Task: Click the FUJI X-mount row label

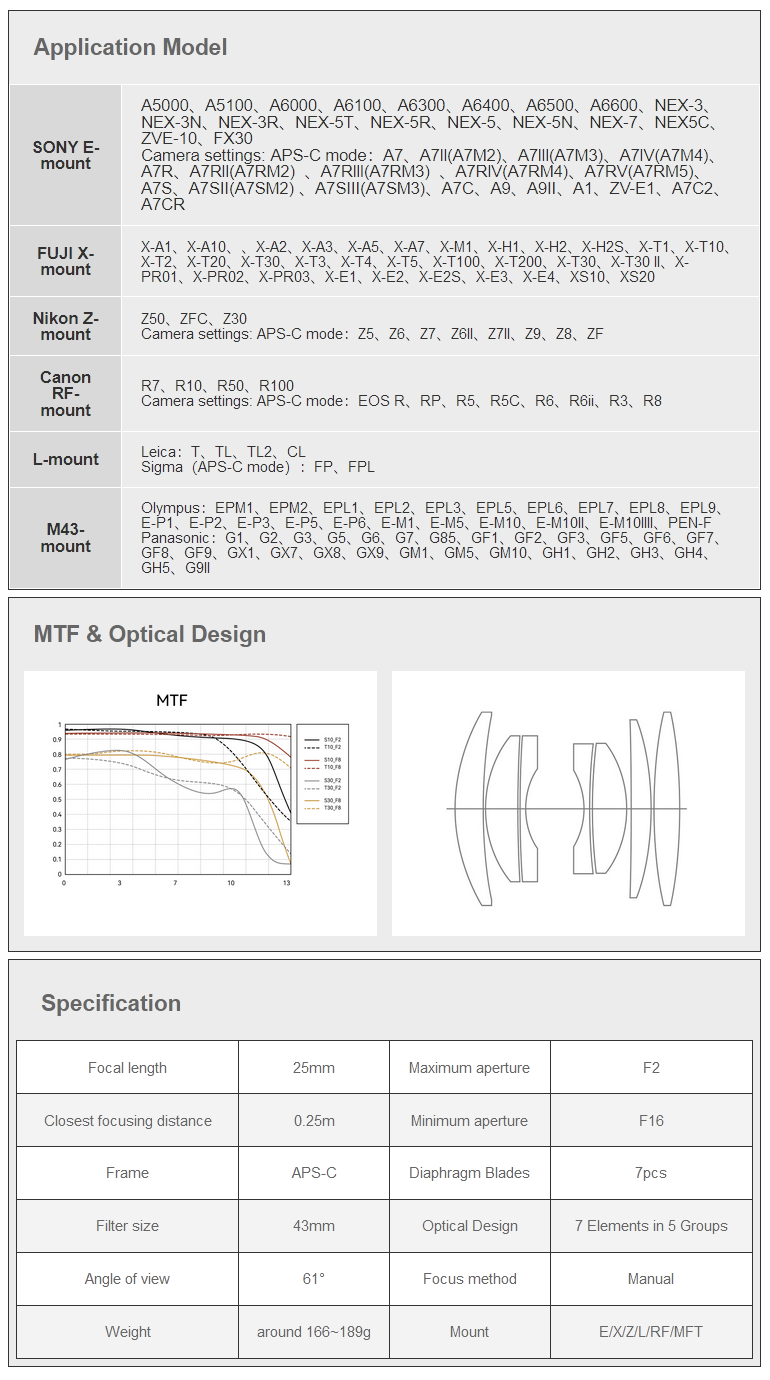Action: point(66,261)
